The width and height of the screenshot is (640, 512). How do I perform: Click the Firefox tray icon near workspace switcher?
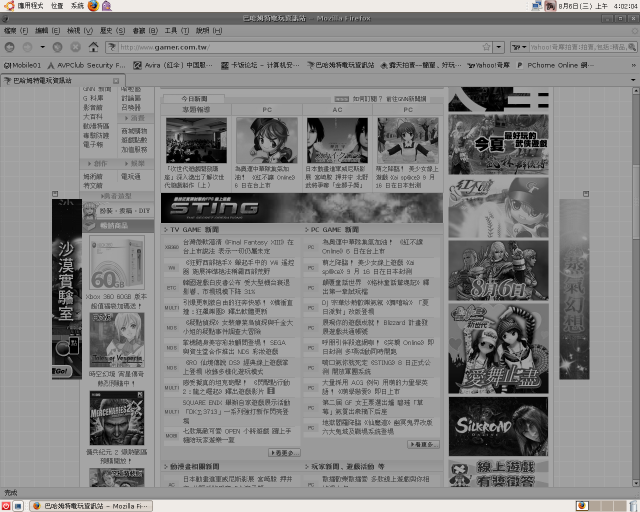click(x=581, y=506)
